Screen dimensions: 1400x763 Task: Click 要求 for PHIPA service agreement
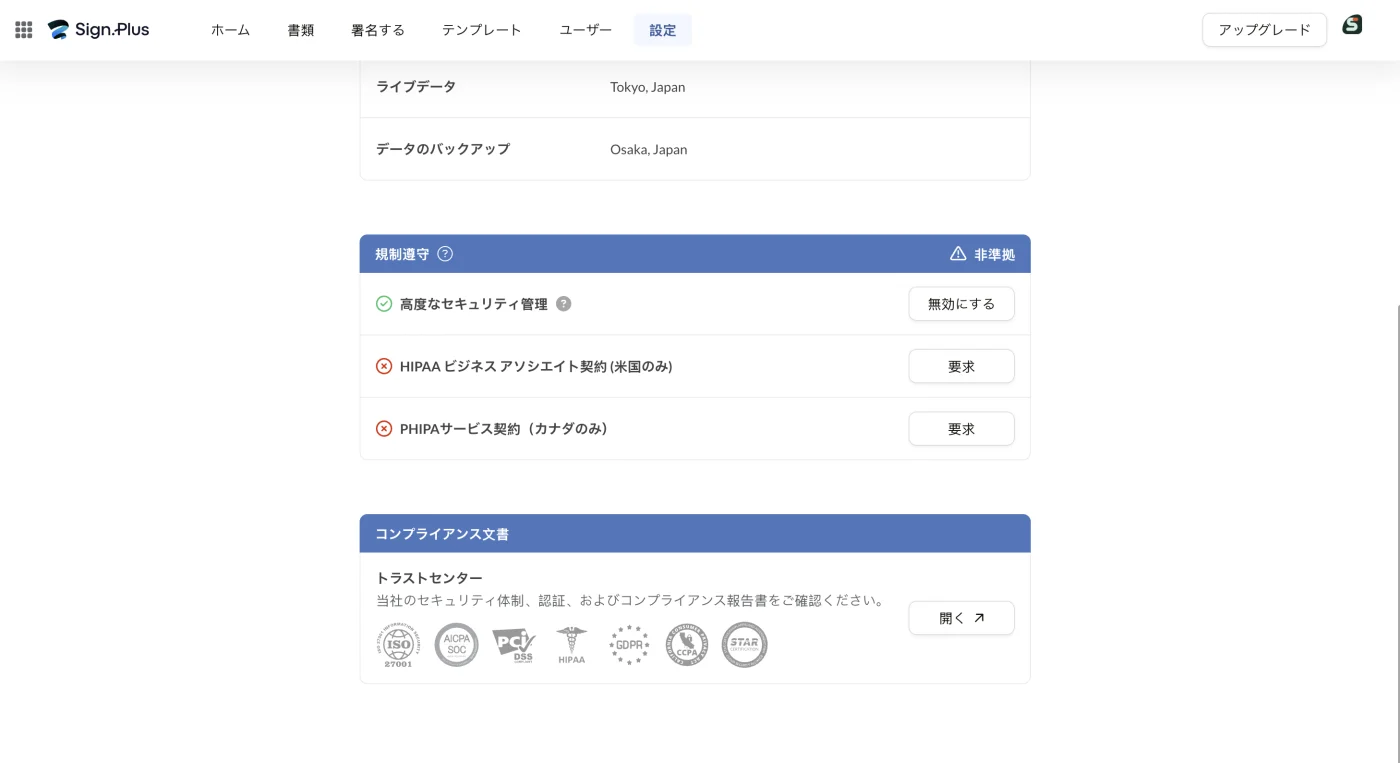961,429
